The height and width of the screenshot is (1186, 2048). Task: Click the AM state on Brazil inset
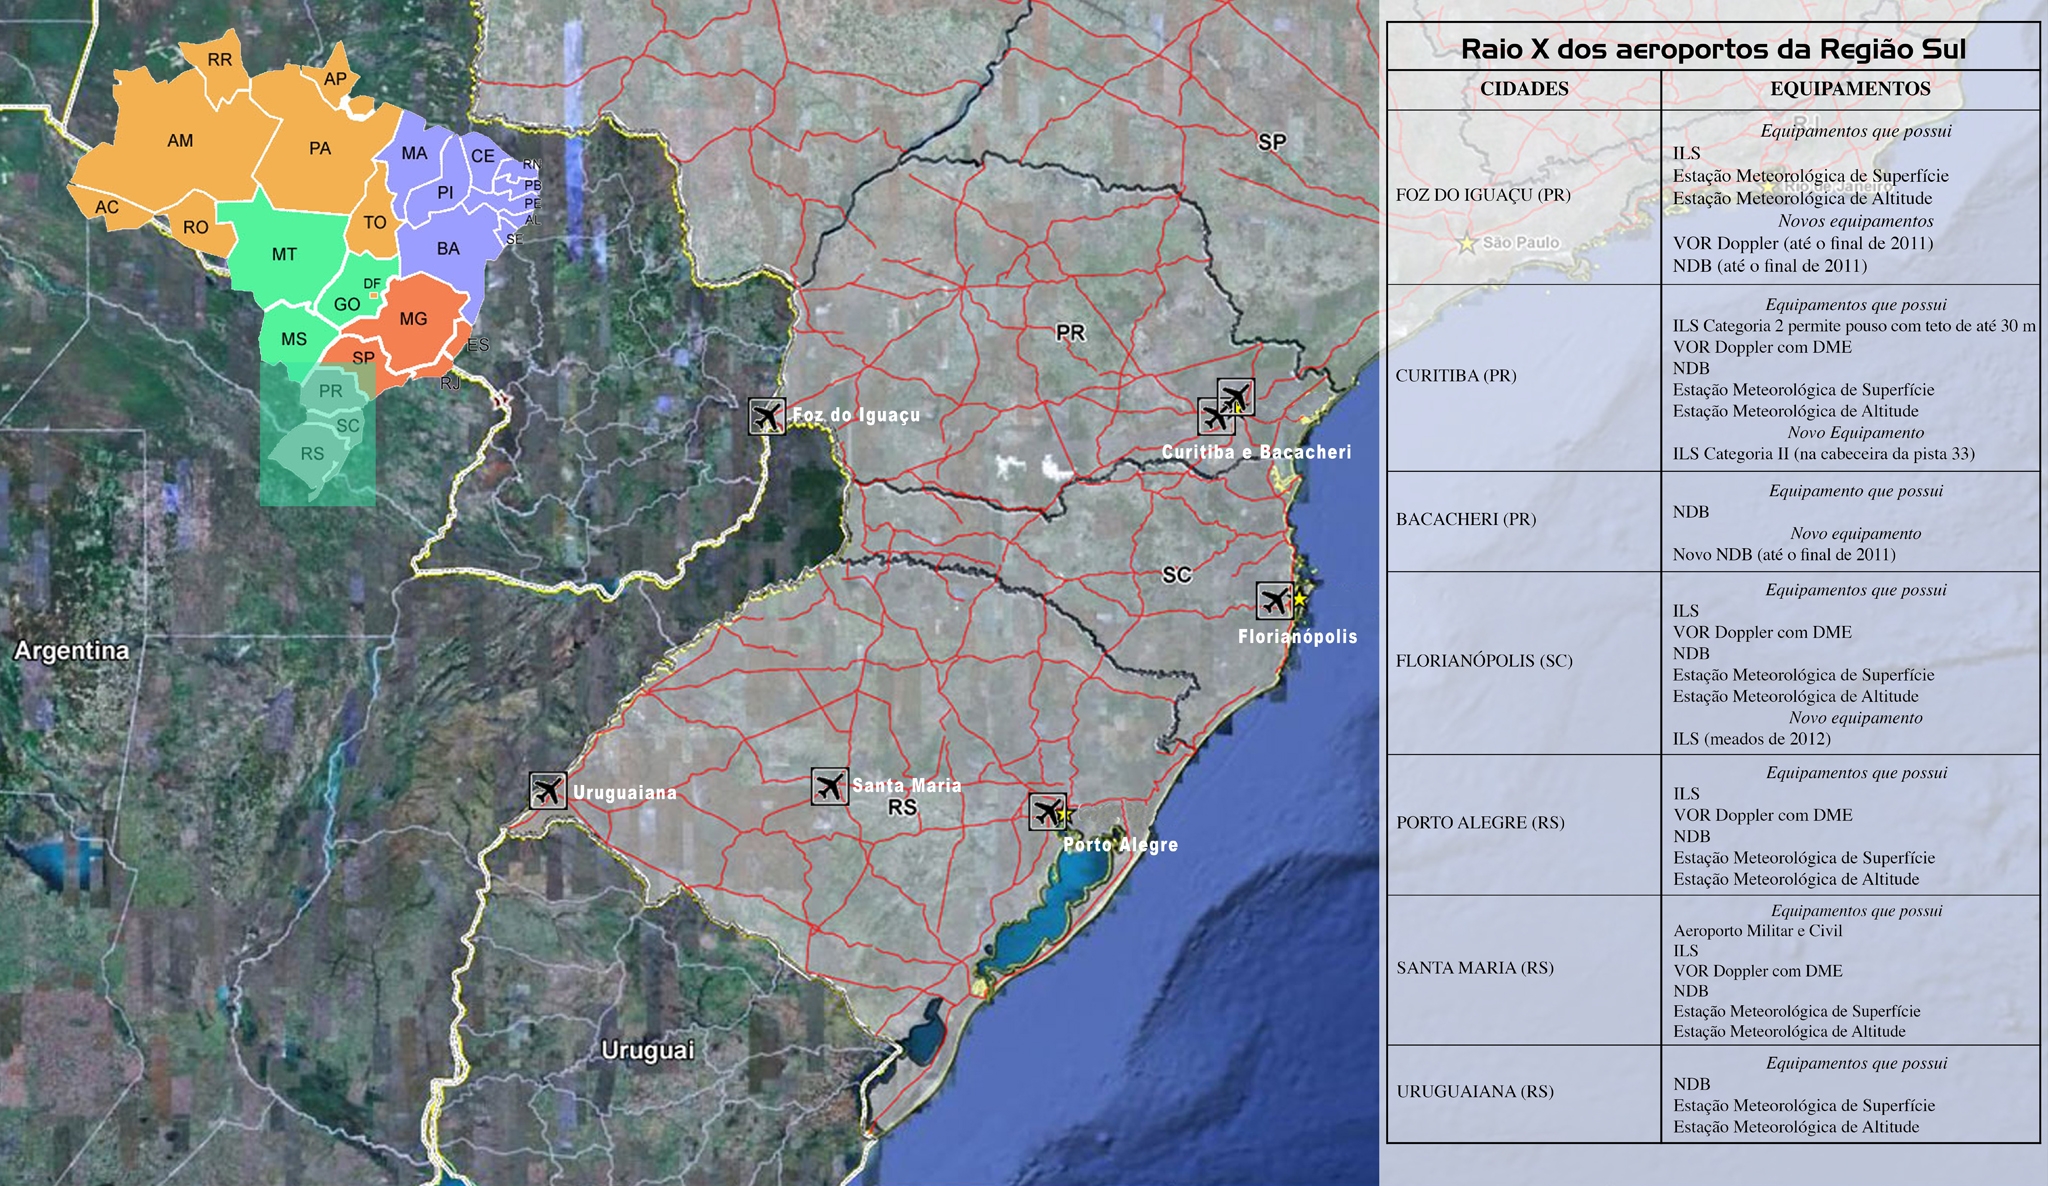[180, 141]
